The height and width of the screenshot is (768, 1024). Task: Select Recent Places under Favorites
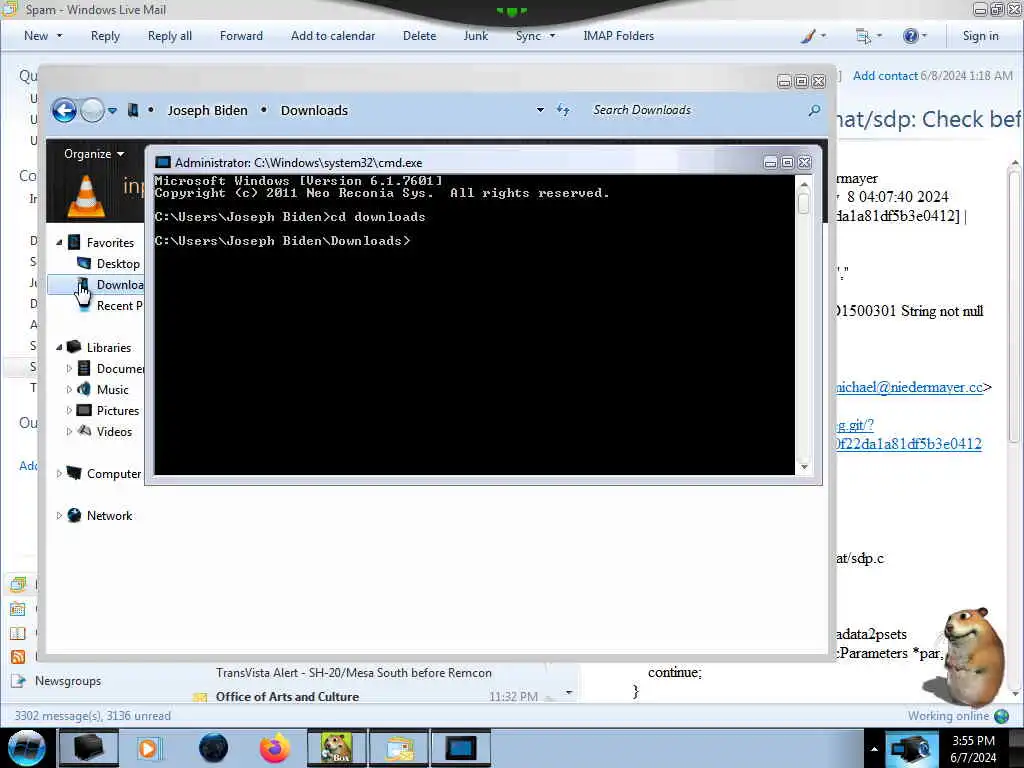(119, 306)
